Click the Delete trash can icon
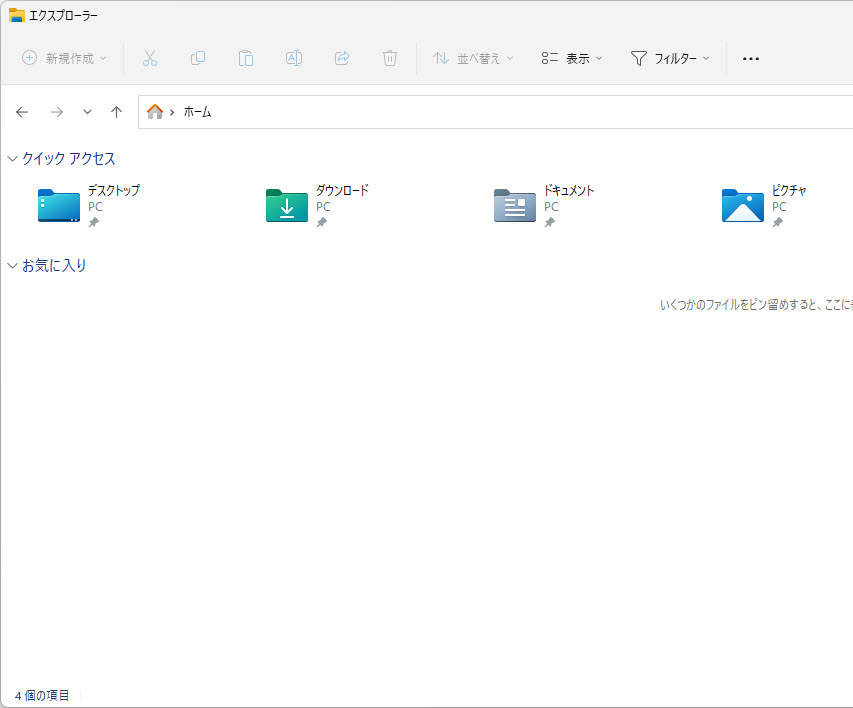This screenshot has width=853, height=708. click(x=390, y=58)
